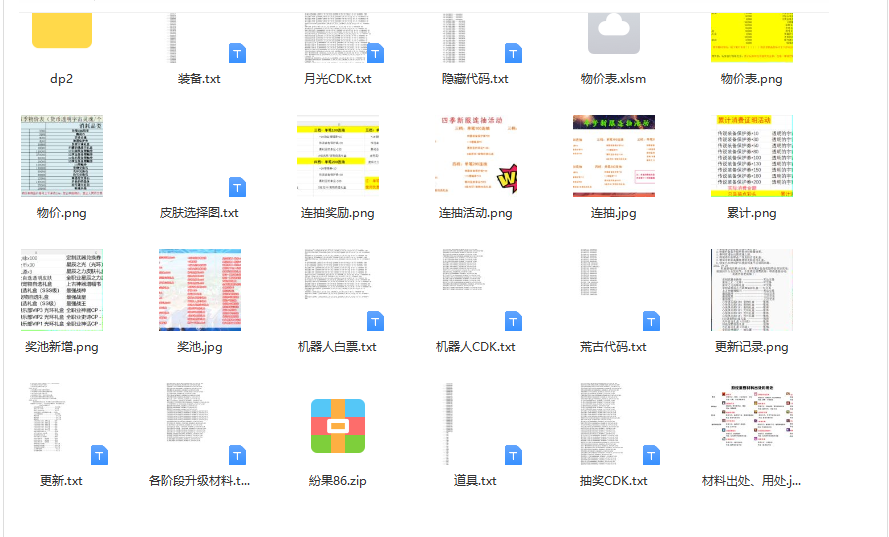Click the file name label dp2
889x537 pixels.
(61, 79)
